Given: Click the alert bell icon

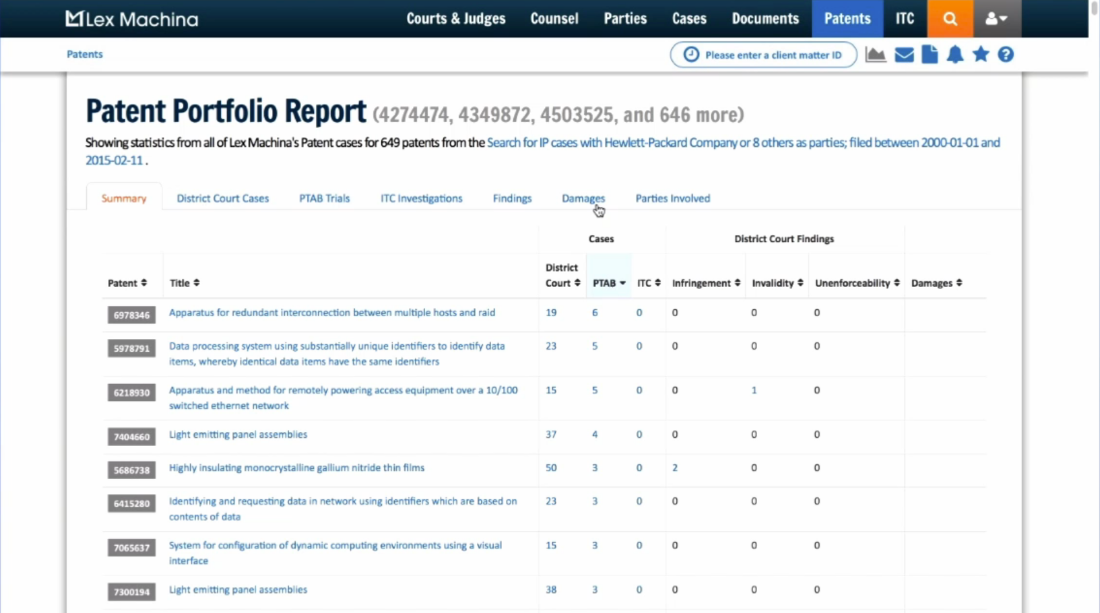Looking at the screenshot, I should [x=955, y=55].
